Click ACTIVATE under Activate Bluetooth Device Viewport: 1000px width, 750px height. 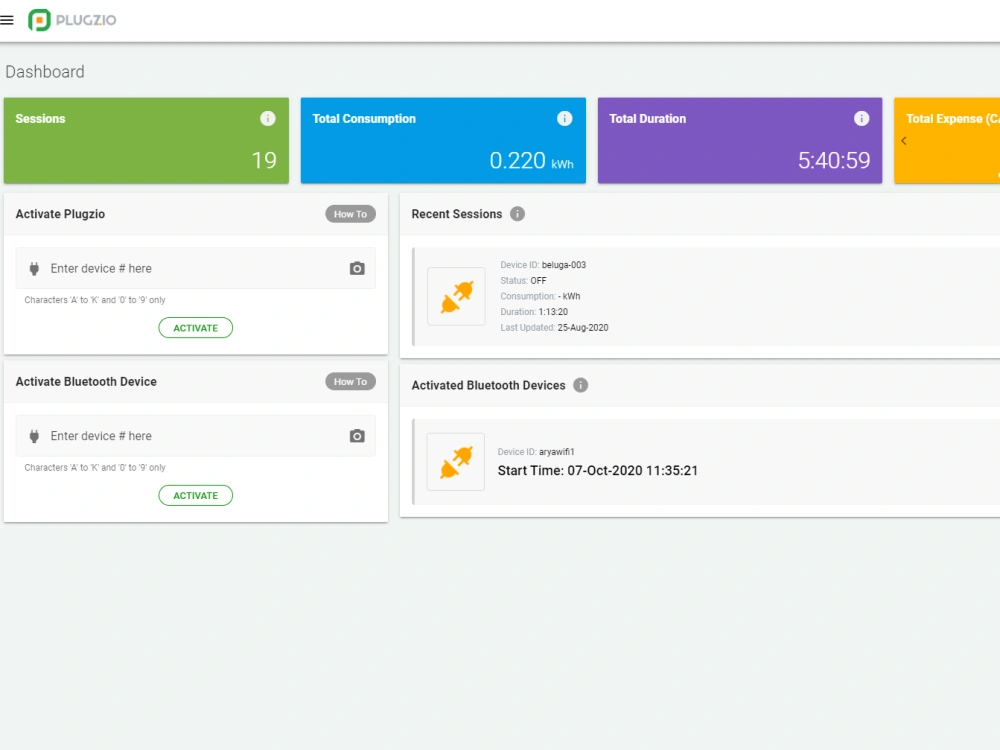(196, 496)
